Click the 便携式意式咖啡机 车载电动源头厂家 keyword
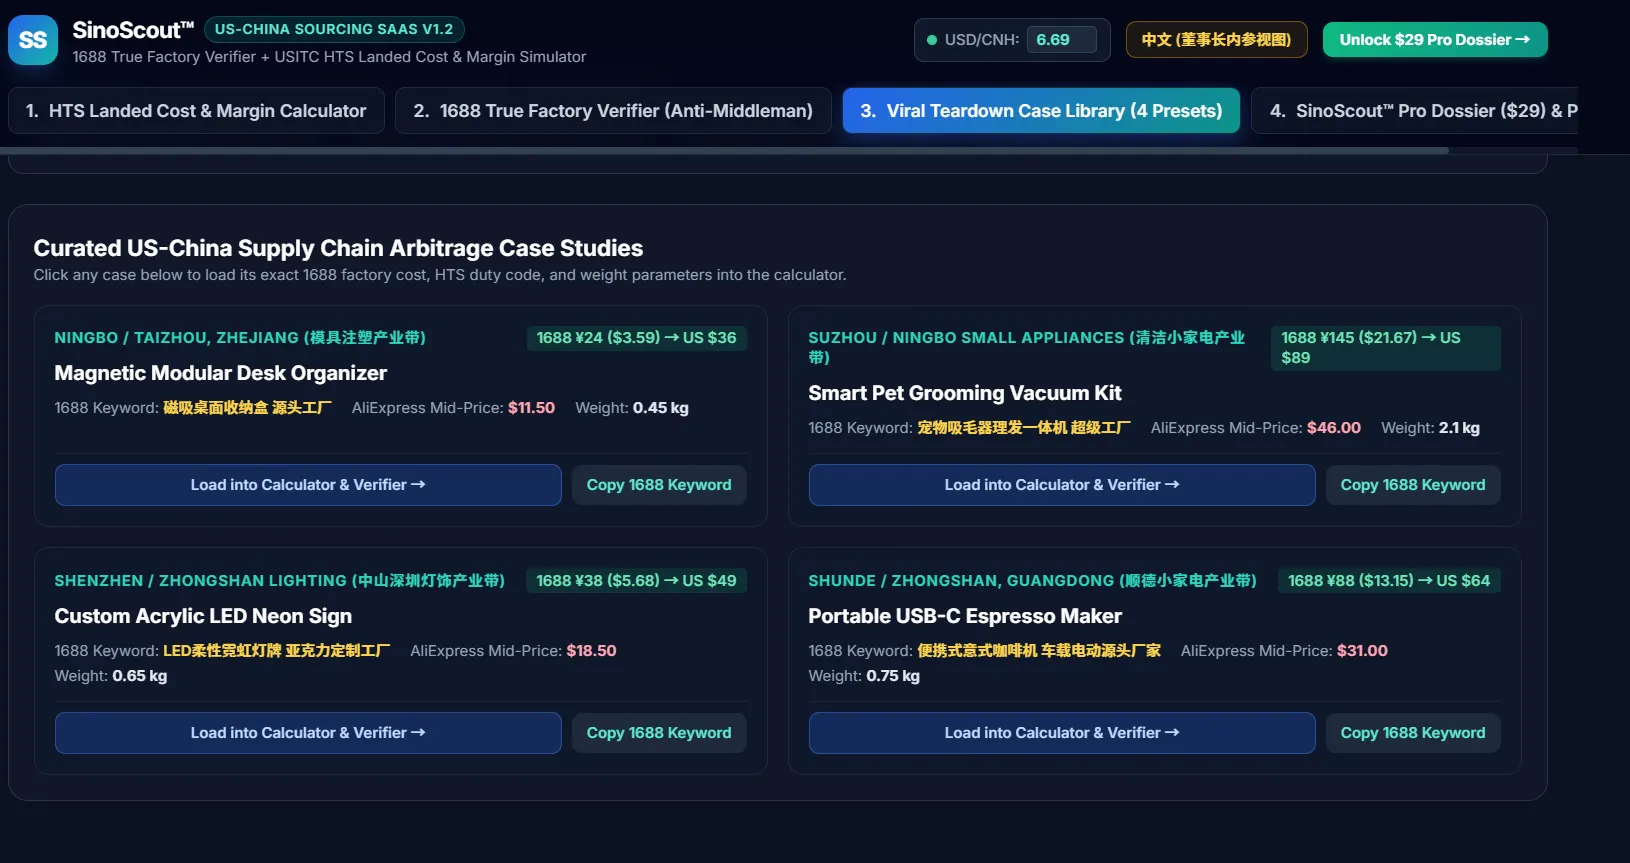The width and height of the screenshot is (1630, 863). coord(1039,651)
